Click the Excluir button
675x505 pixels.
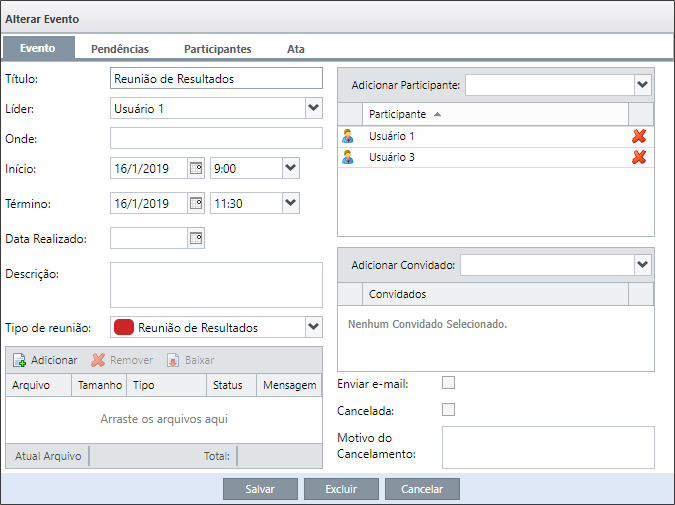tap(341, 489)
